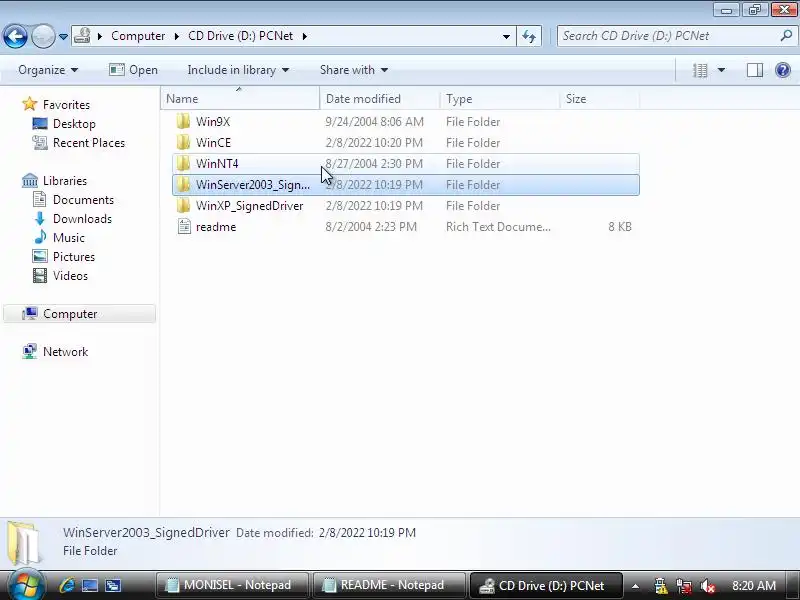Open Libraries in the navigation pane
Viewport: 800px width, 600px height.
pos(65,181)
